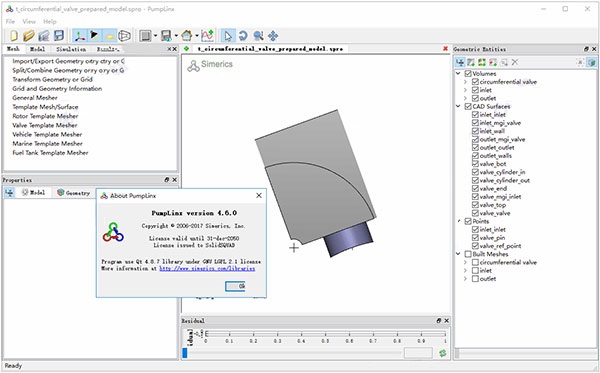The height and width of the screenshot is (373, 600).
Task: Close the About PumpLinx dialog
Action: click(x=259, y=195)
